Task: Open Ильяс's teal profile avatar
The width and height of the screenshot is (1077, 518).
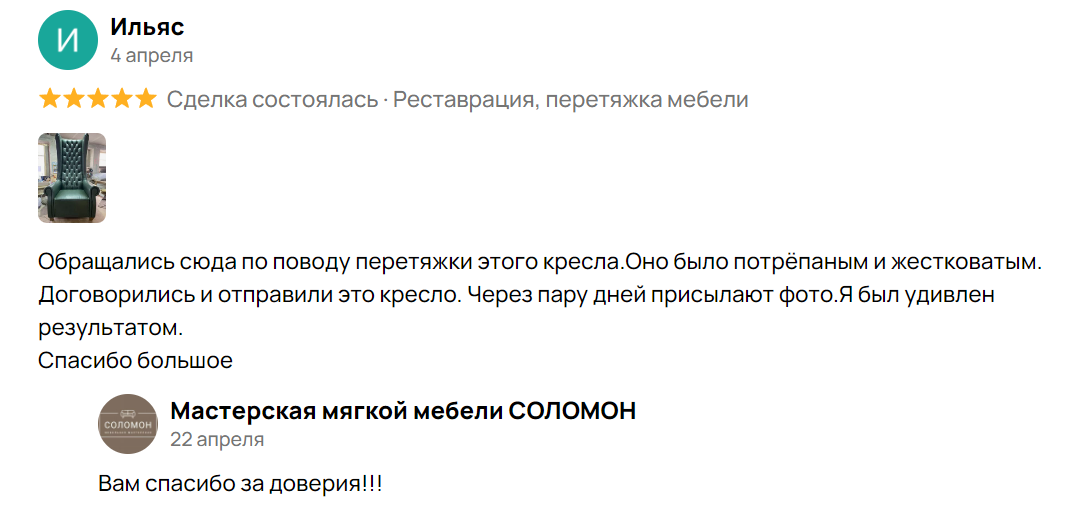Action: point(67,40)
